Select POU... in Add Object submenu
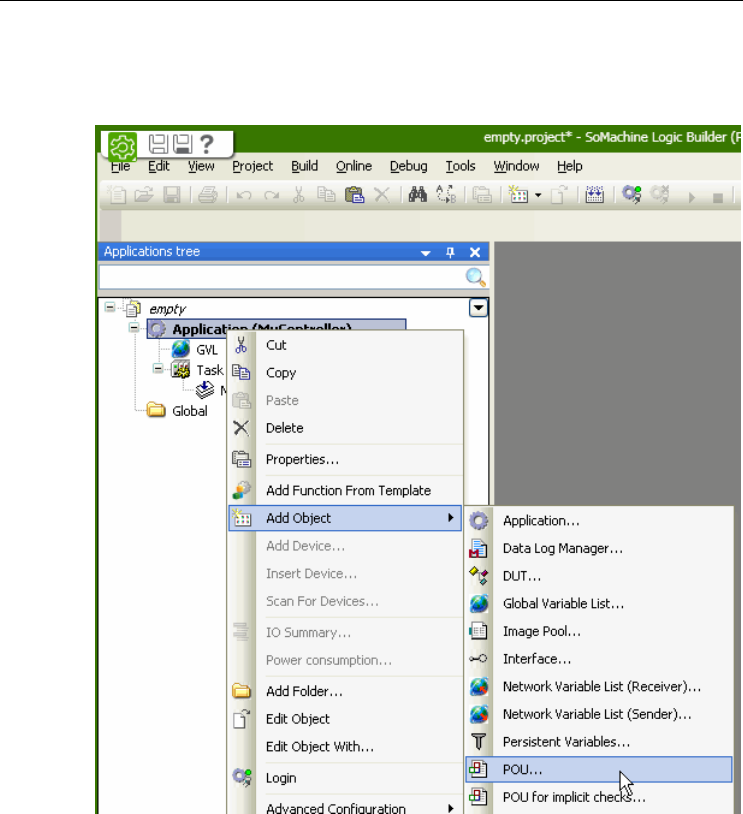This screenshot has height=814, width=743. 599,769
